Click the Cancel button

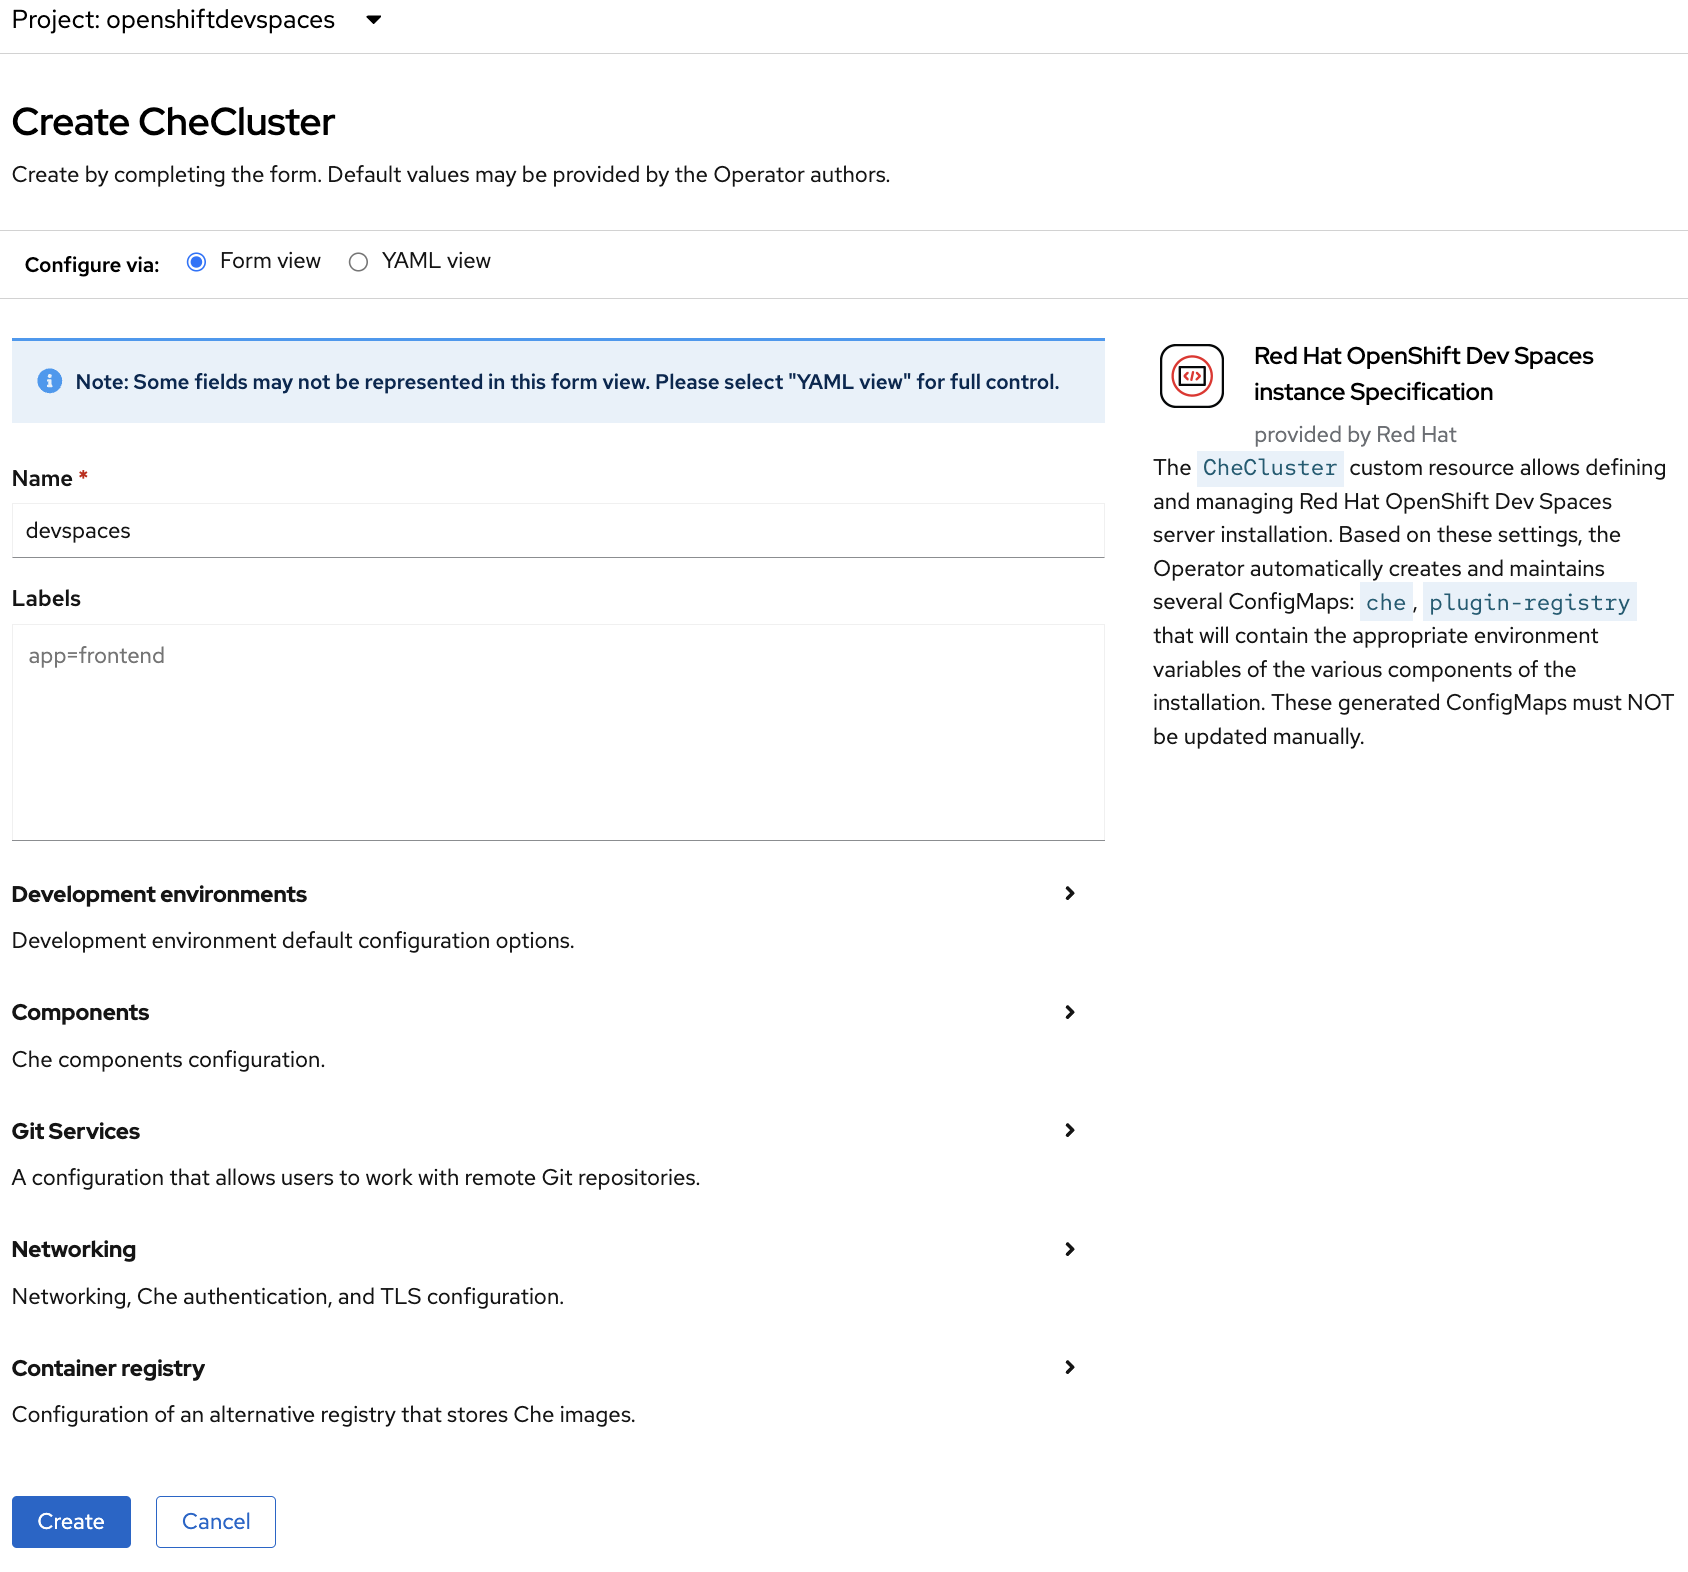click(216, 1522)
